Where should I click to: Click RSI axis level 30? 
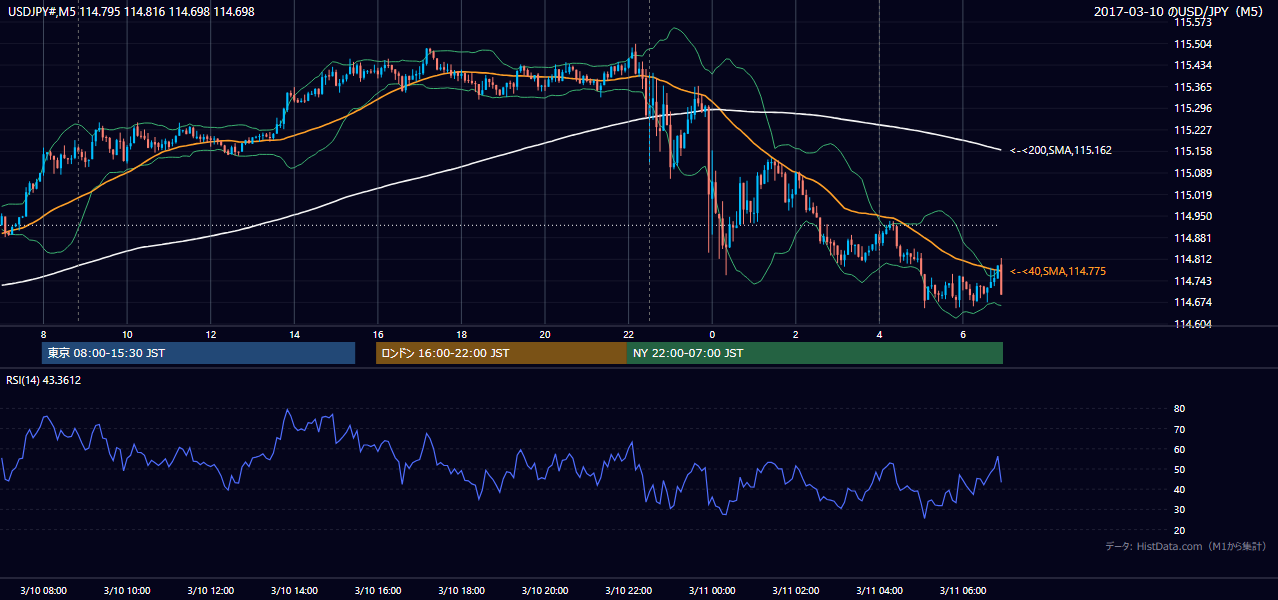point(1179,509)
